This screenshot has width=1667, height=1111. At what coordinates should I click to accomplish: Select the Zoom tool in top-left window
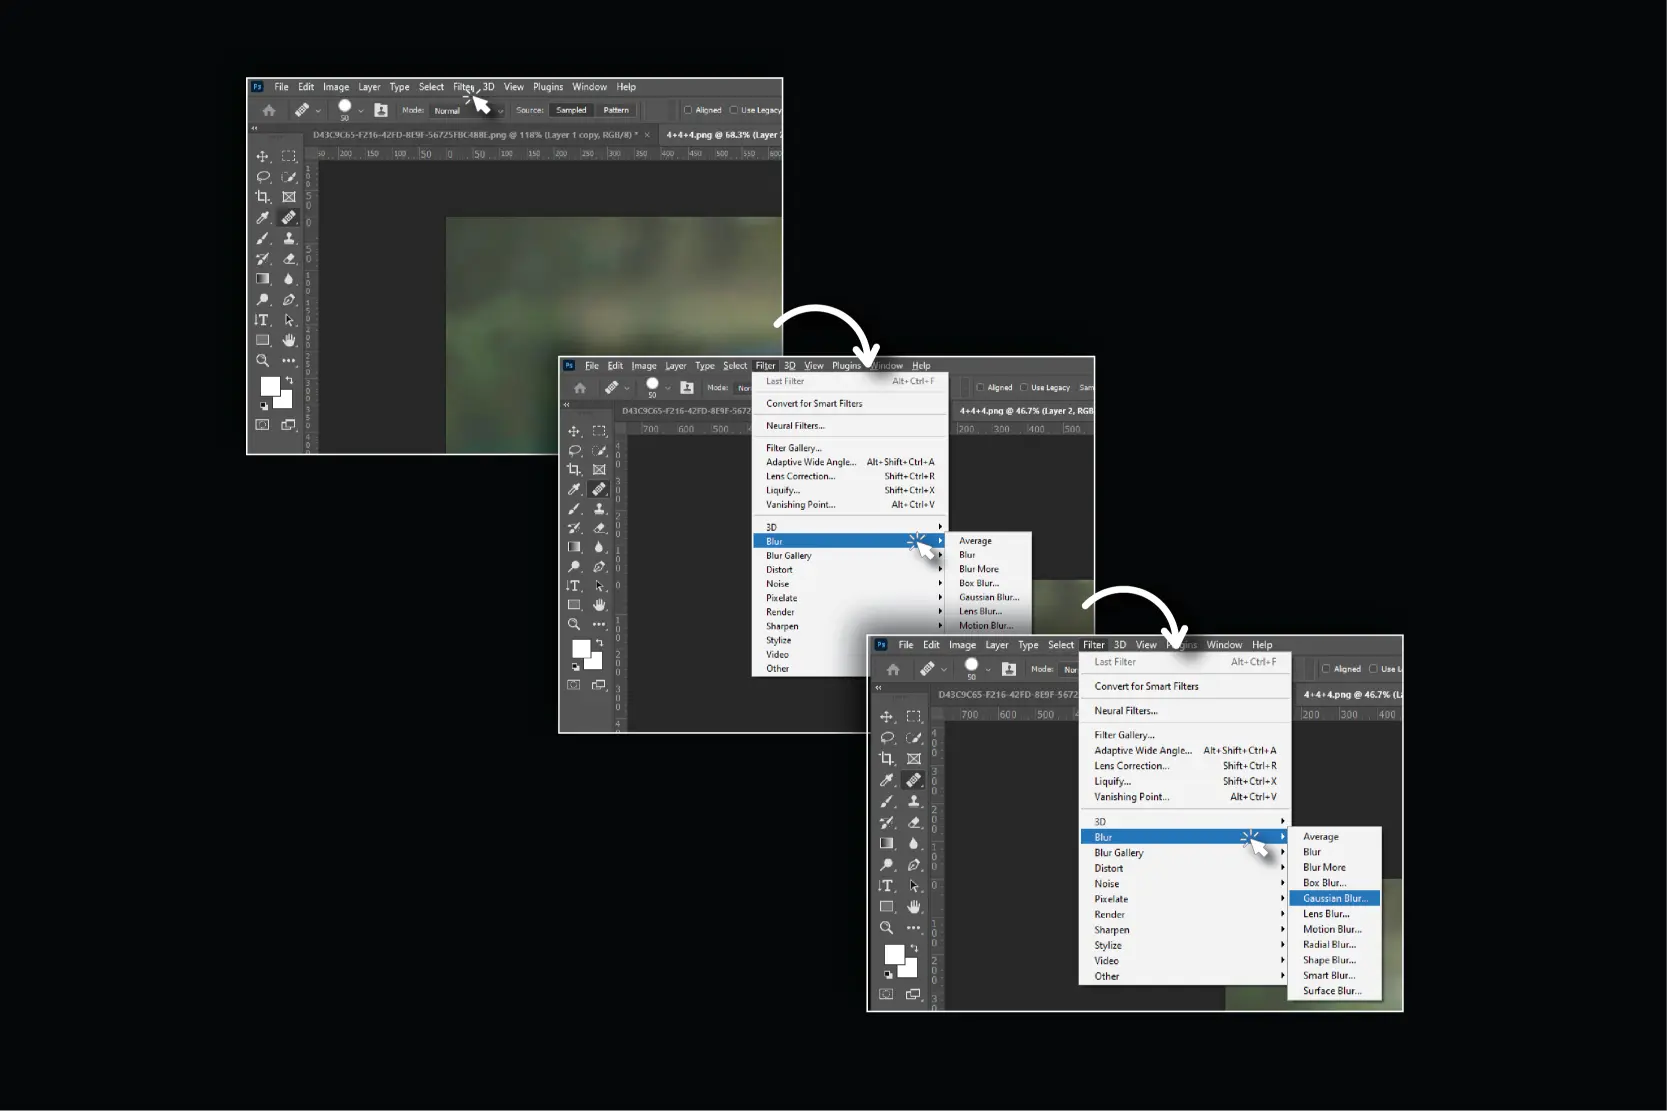tap(262, 361)
